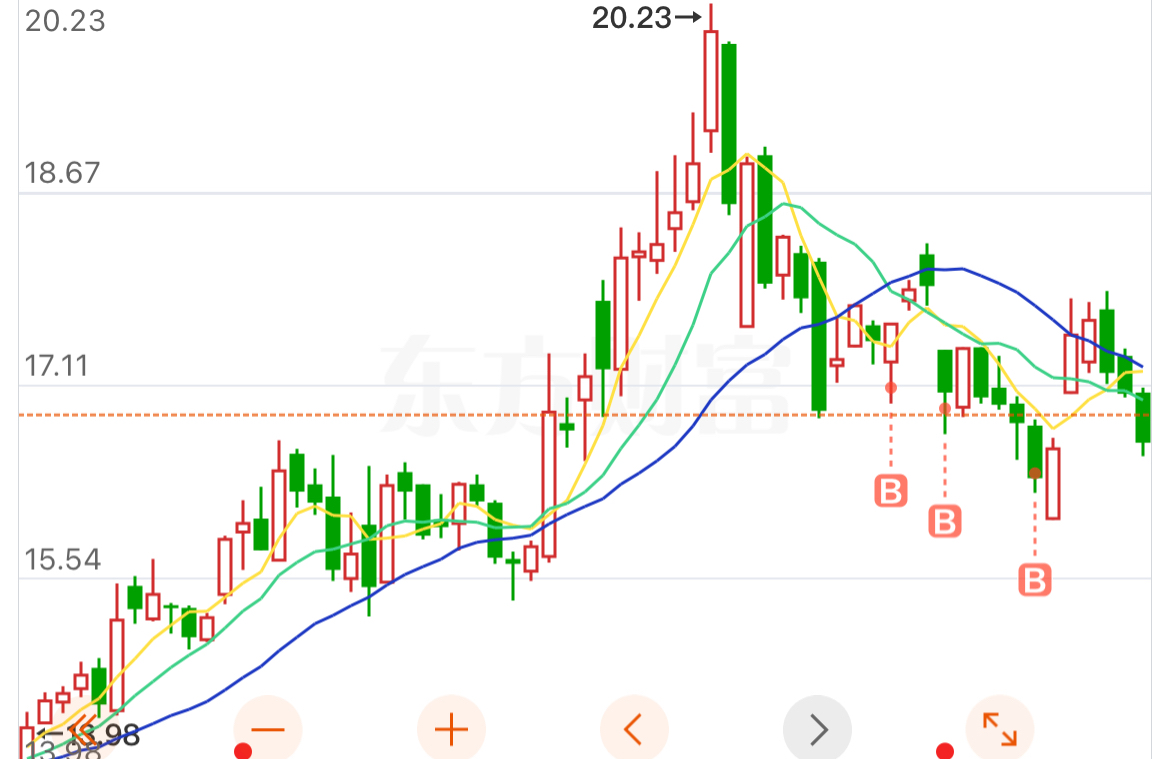Move chart left with the orange arrow
This screenshot has height=759, width=1170.
coord(634,729)
